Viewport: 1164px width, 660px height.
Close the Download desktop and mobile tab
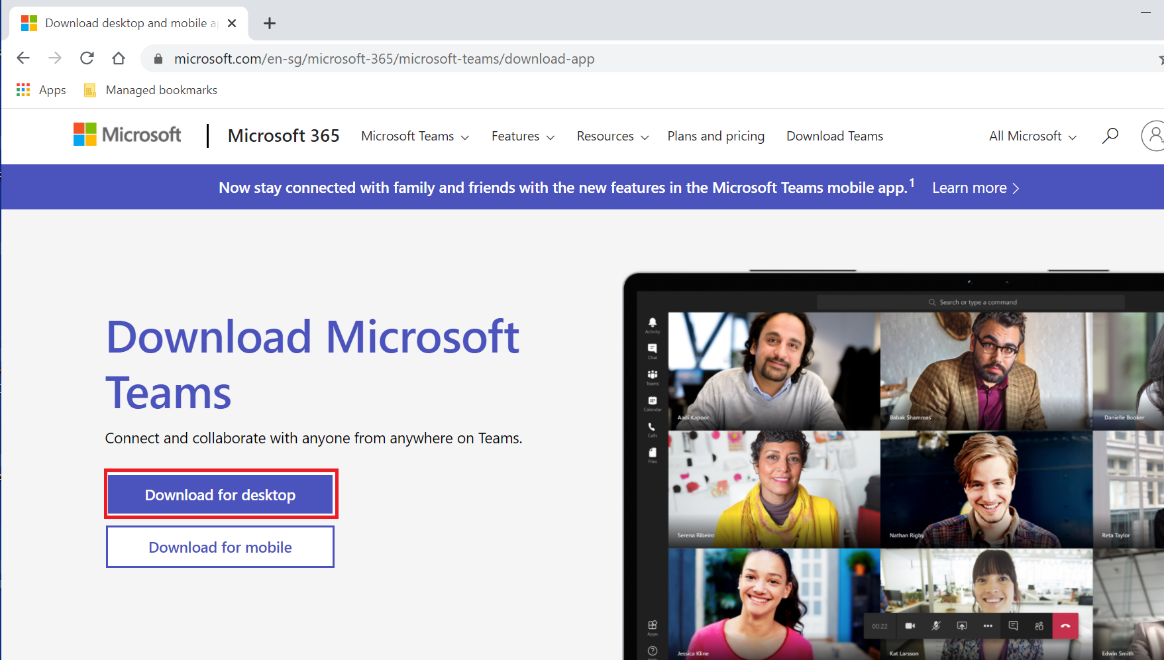[232, 23]
